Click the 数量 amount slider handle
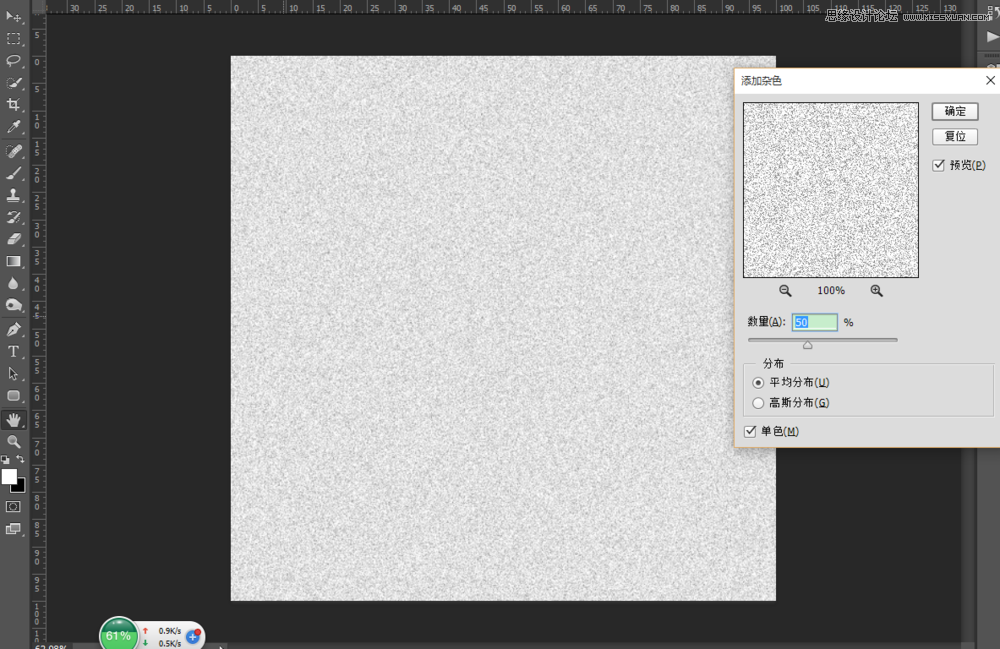The height and width of the screenshot is (649, 1000). pos(807,345)
